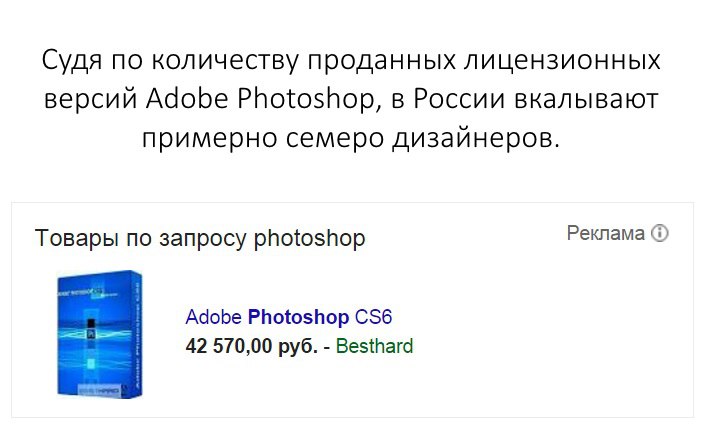This screenshot has width=701, height=430.
Task: Click the bold word Photoshop in the link
Action: tap(298, 318)
